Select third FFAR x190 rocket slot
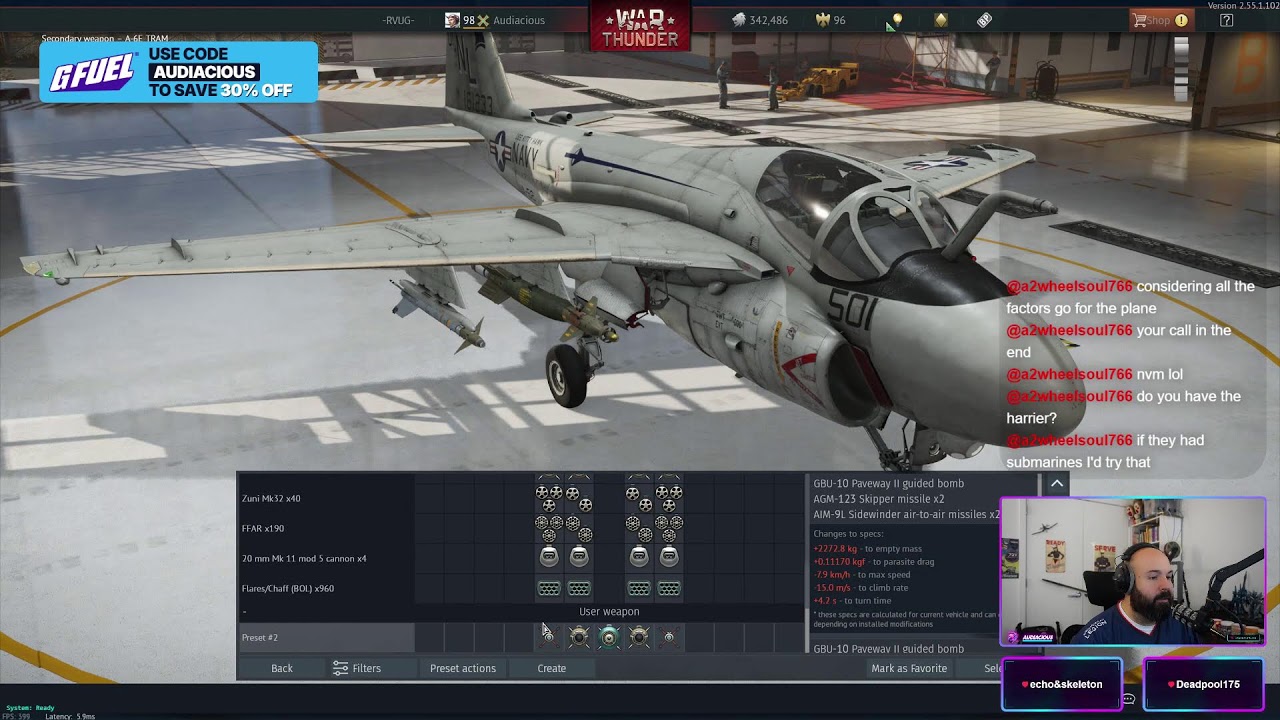Screen dimensions: 1280x720 (x=639, y=528)
